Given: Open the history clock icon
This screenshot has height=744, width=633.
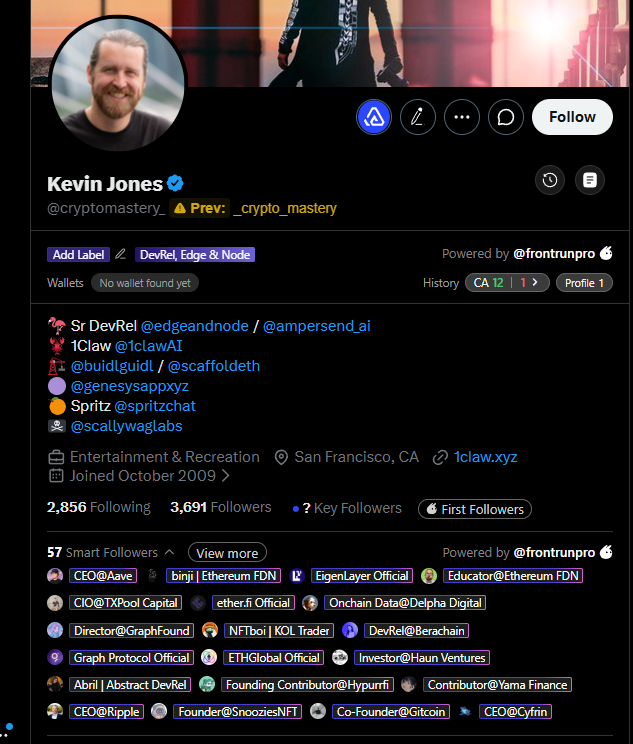Looking at the screenshot, I should 550,180.
